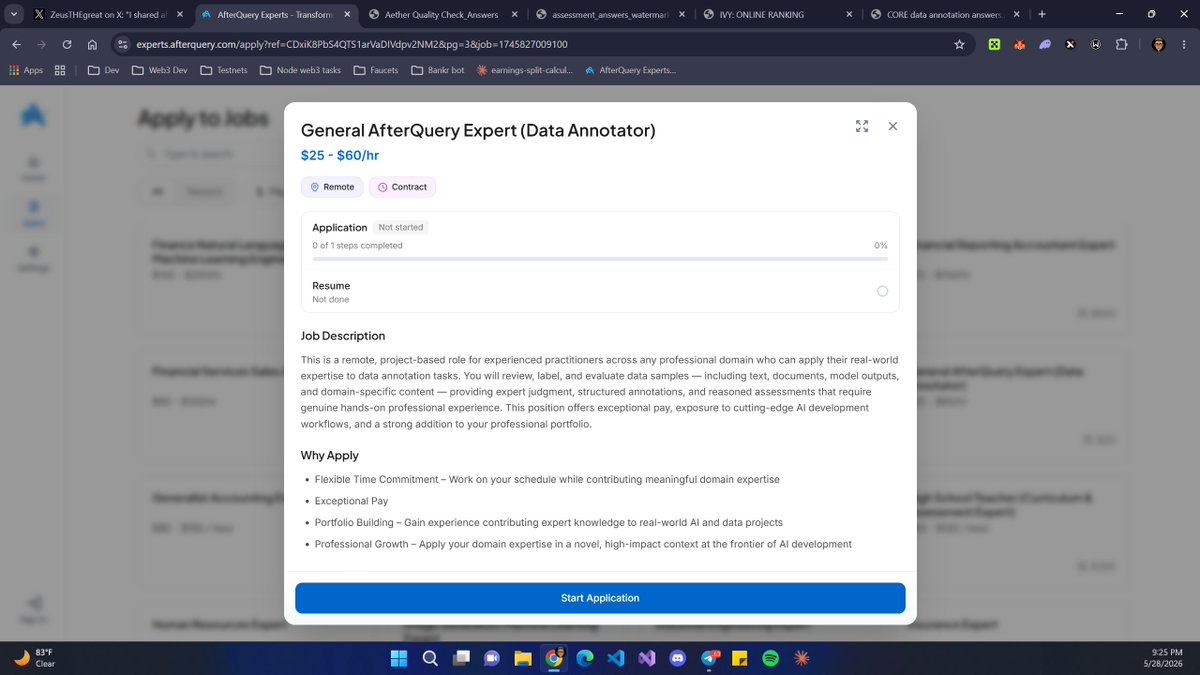Open the Apps bookmarks shortcut

pyautogui.click(x=26, y=70)
